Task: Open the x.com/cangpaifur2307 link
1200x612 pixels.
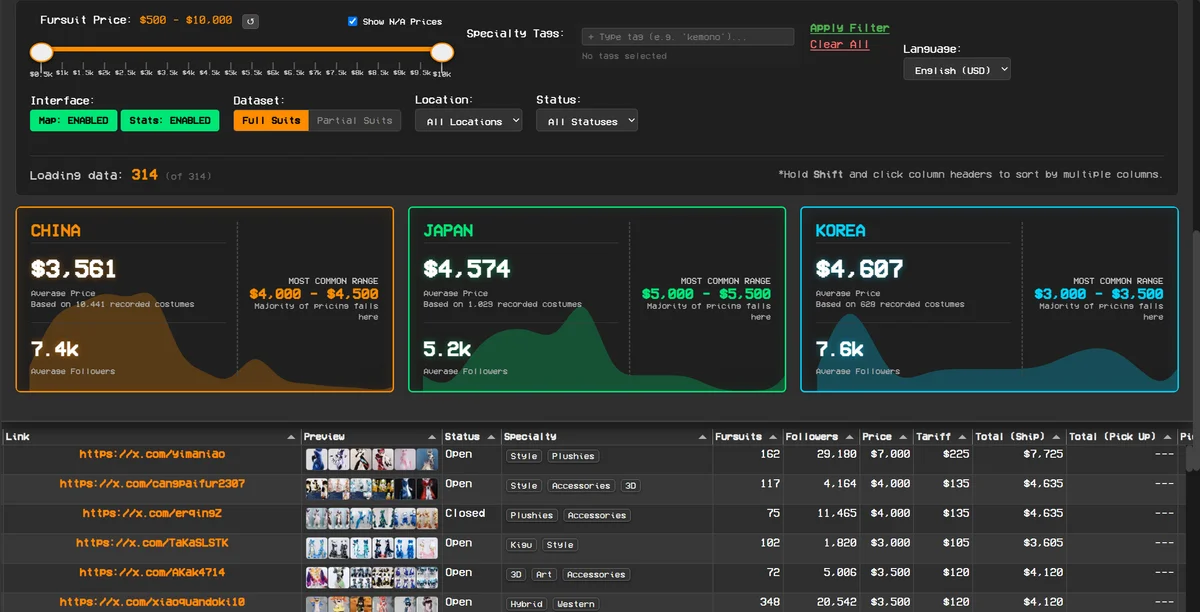Action: (x=152, y=484)
